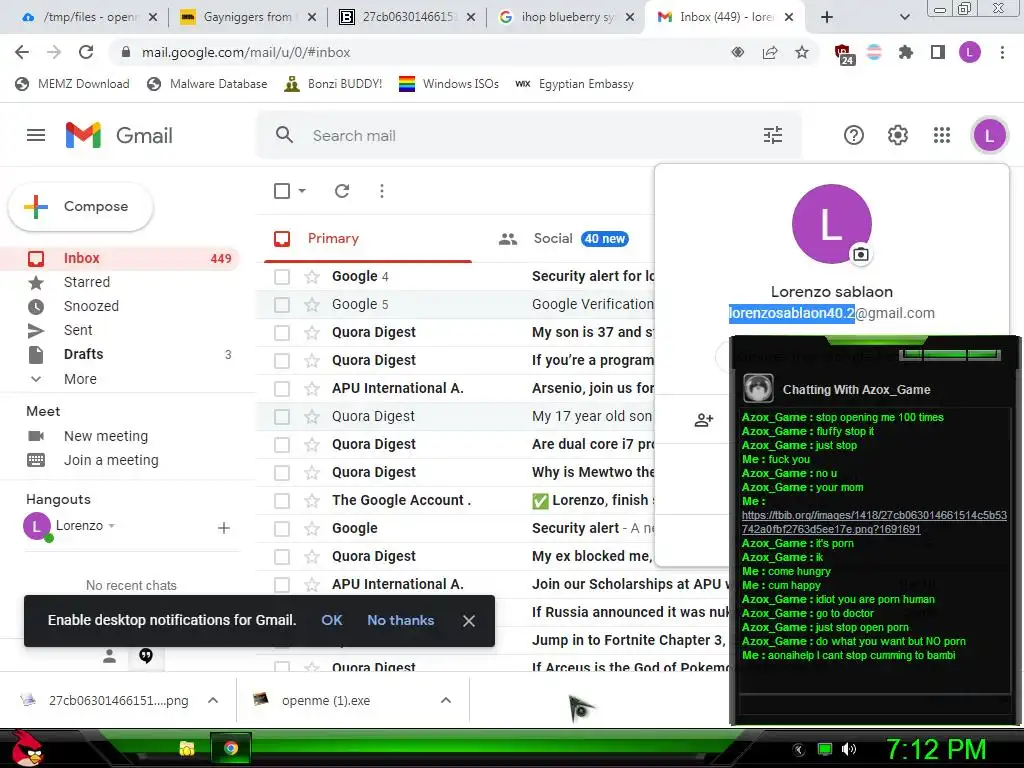Open the Google apps grid

tap(942, 135)
